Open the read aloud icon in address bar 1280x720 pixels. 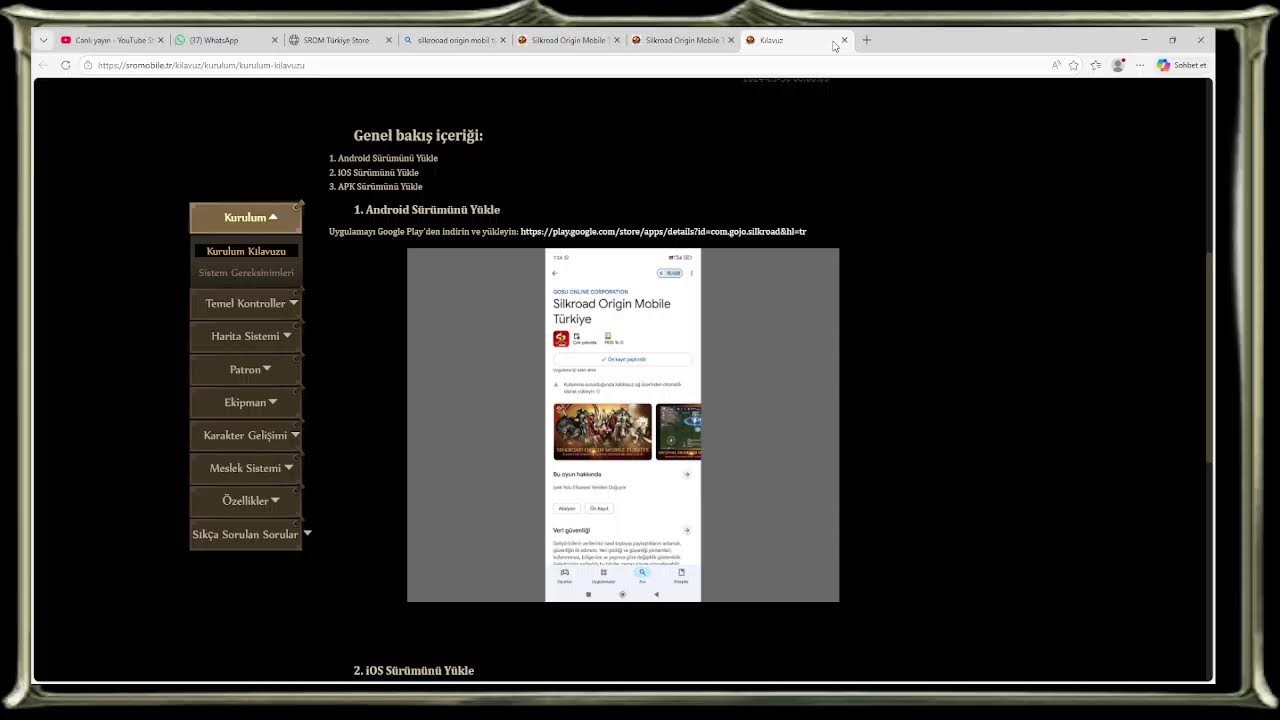1056,65
